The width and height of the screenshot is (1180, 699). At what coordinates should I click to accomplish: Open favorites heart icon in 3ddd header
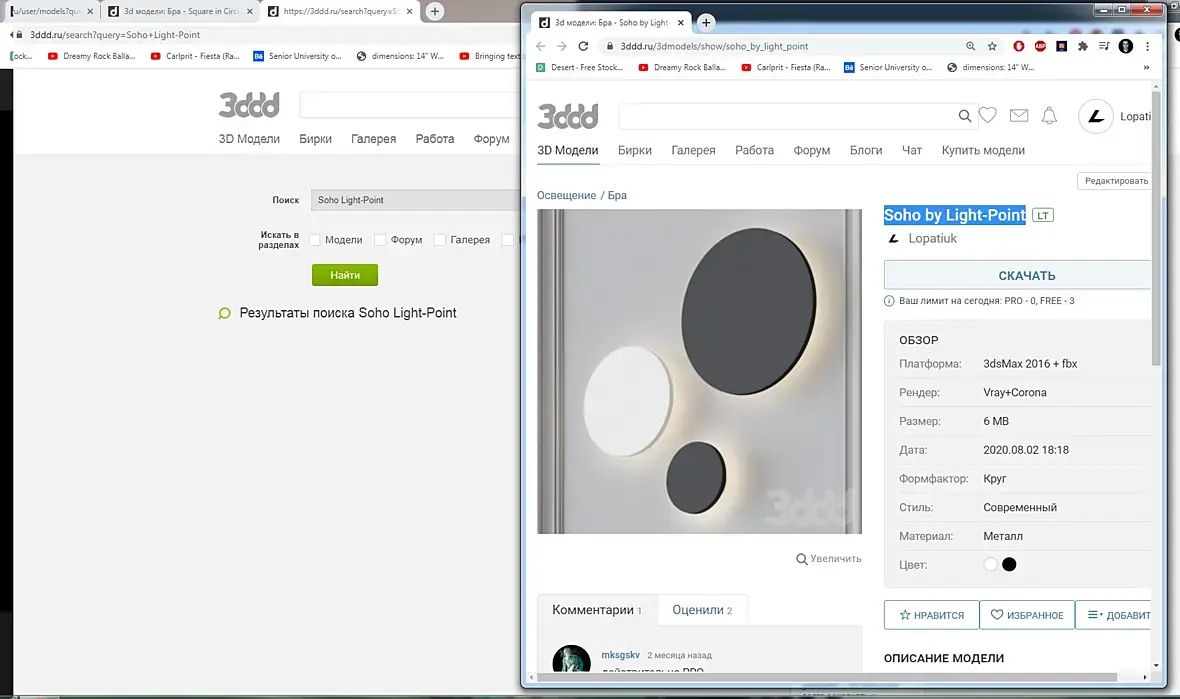point(987,115)
